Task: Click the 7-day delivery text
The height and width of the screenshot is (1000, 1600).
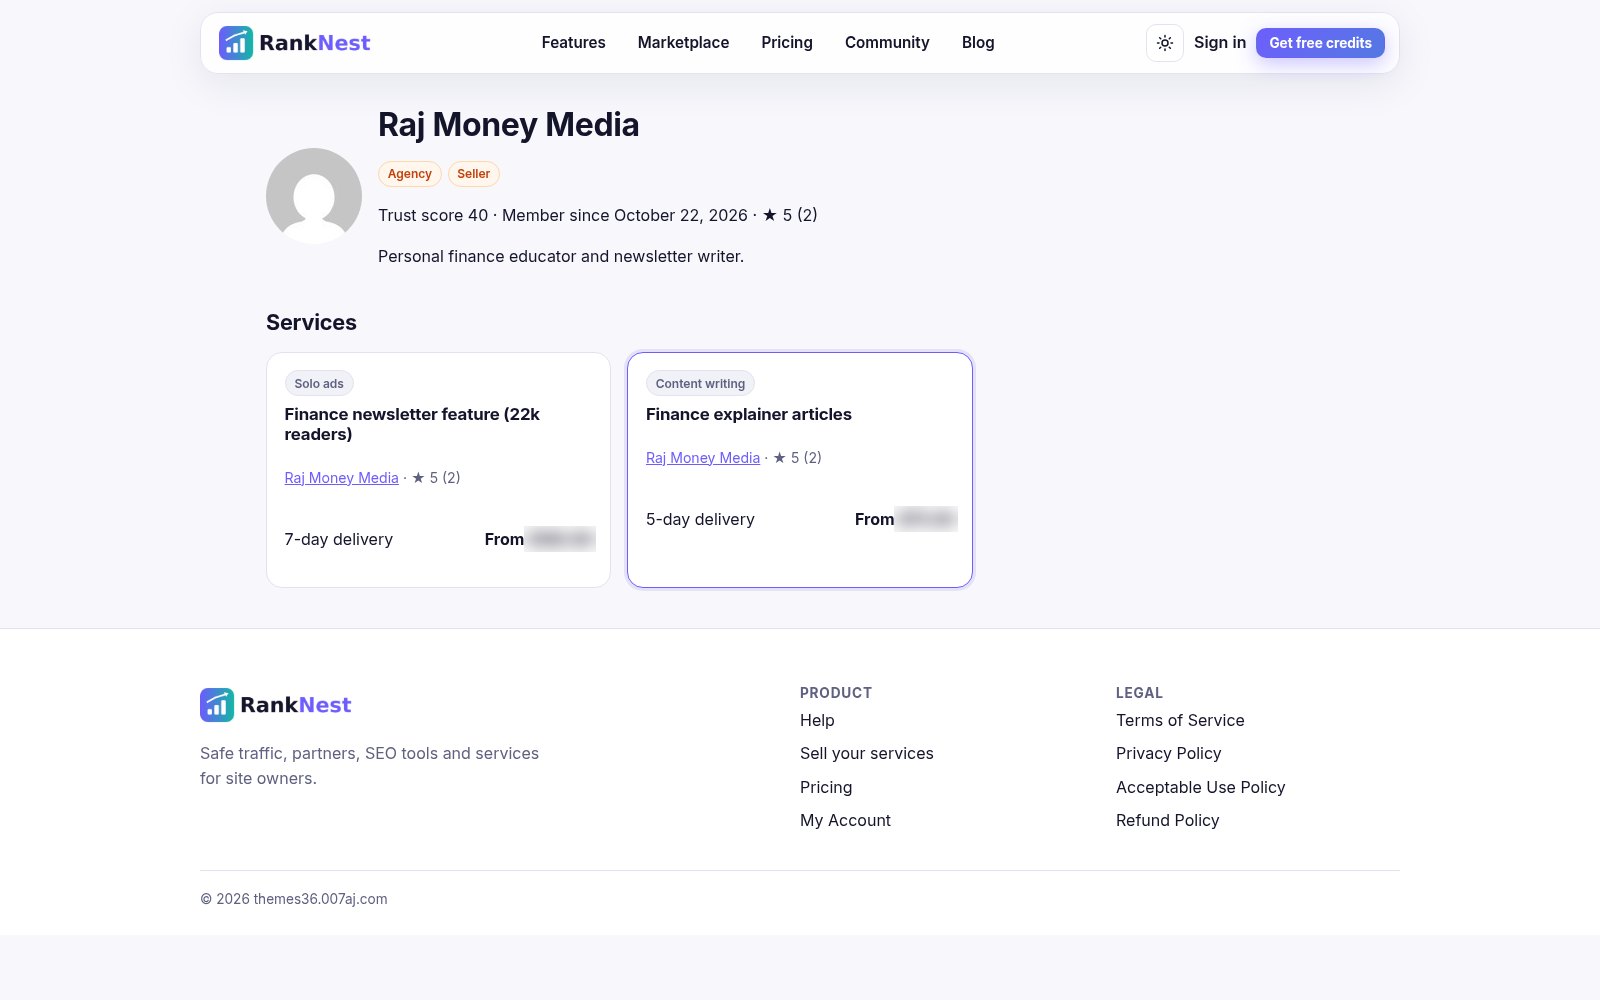Action: click(x=339, y=540)
